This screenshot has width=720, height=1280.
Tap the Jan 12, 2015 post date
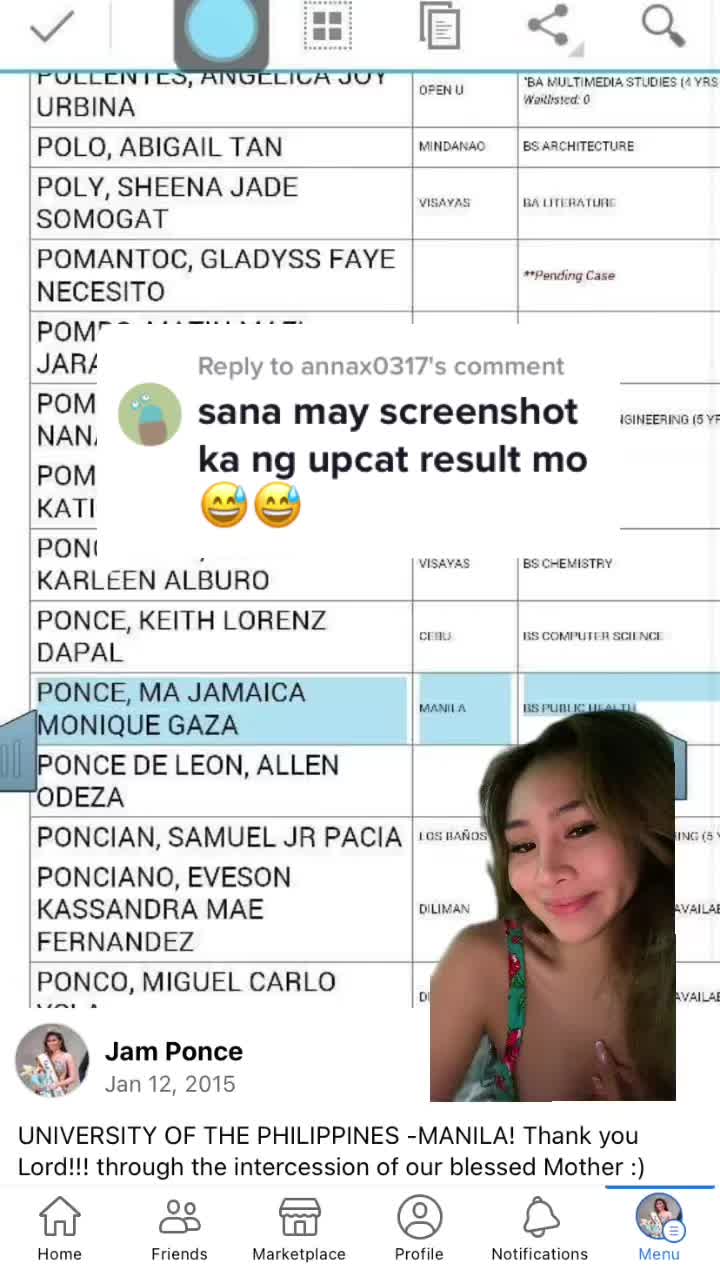click(x=170, y=1084)
